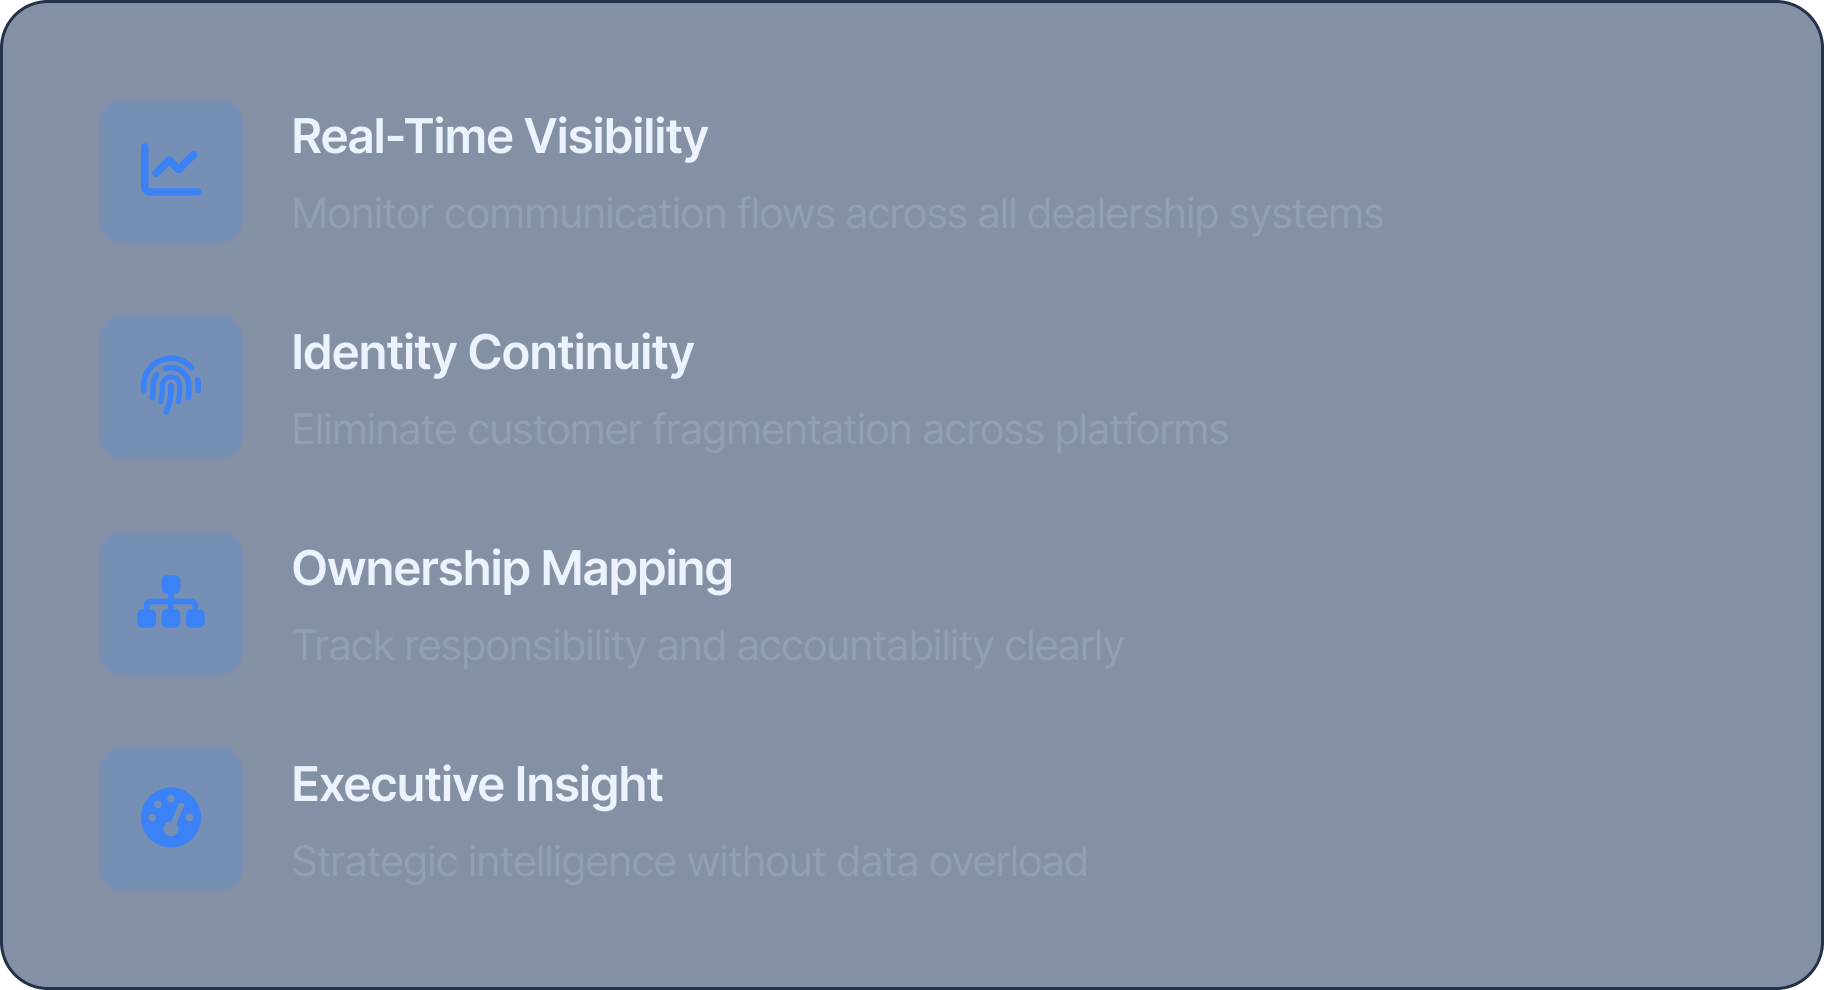Select the Identity Continuity heading

coord(492,353)
